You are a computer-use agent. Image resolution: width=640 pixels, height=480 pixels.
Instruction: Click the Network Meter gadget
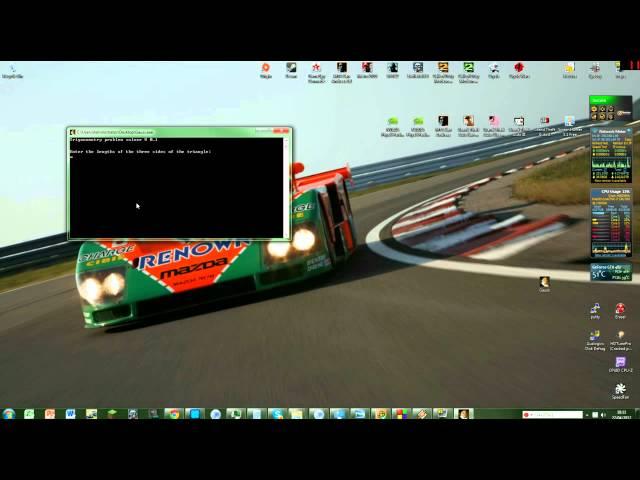611,155
